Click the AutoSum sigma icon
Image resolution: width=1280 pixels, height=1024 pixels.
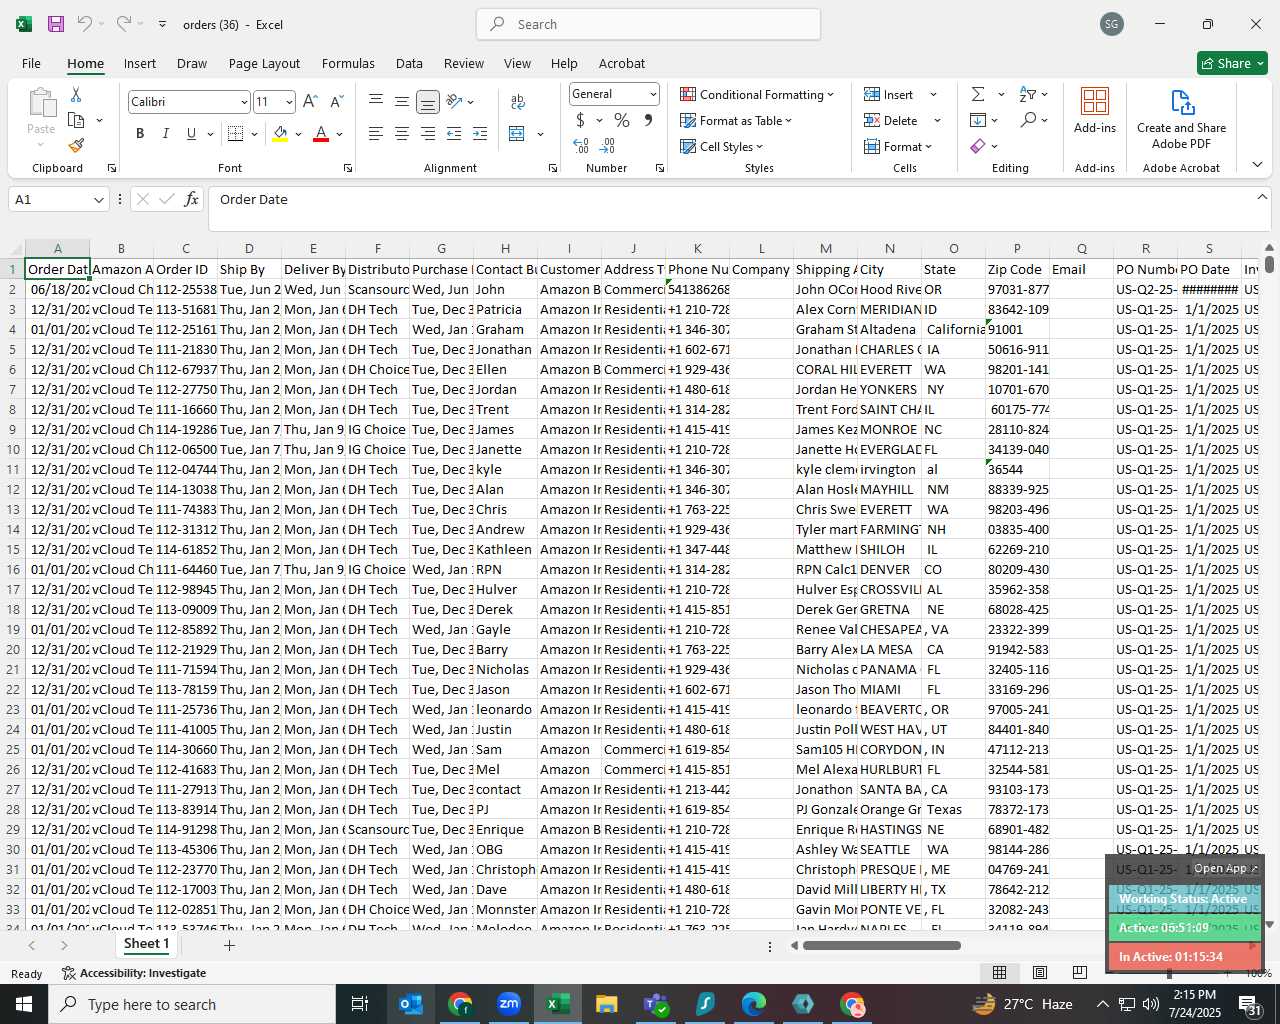tap(978, 94)
